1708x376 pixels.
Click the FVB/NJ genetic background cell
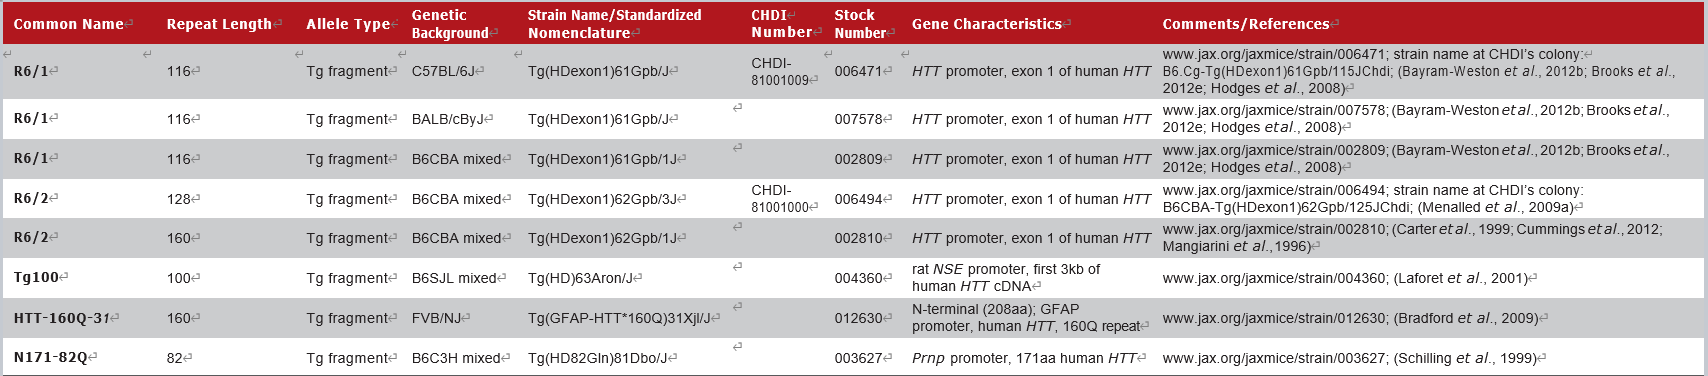(437, 318)
